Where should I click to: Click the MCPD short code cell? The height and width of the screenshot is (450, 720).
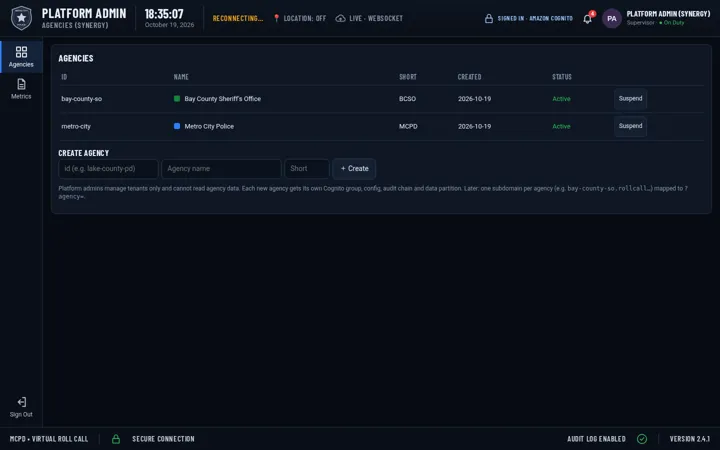pos(408,126)
